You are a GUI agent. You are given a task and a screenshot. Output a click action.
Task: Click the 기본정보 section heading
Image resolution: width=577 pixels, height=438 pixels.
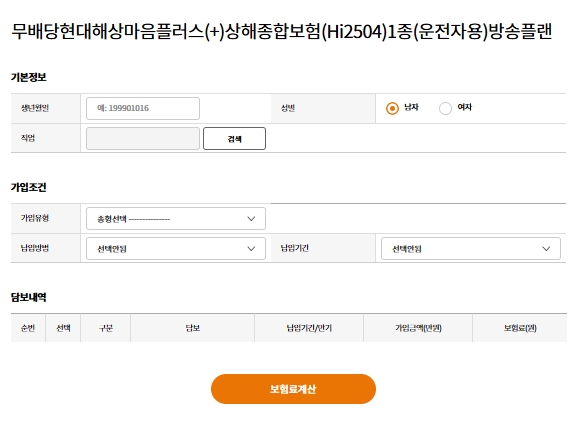[x=29, y=77]
